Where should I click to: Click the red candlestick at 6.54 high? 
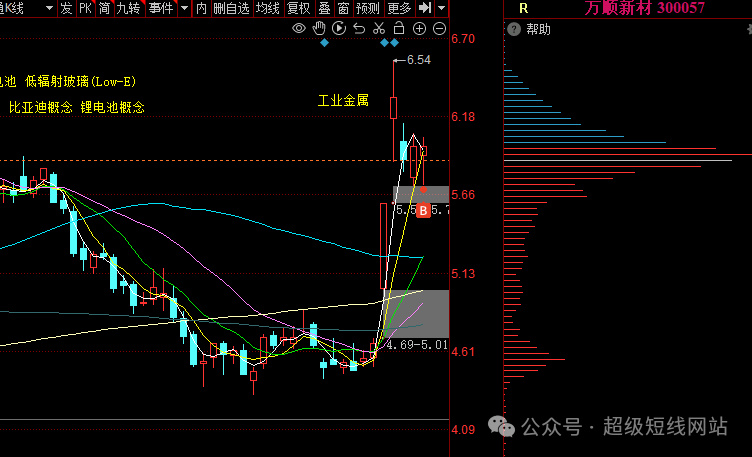tap(394, 108)
